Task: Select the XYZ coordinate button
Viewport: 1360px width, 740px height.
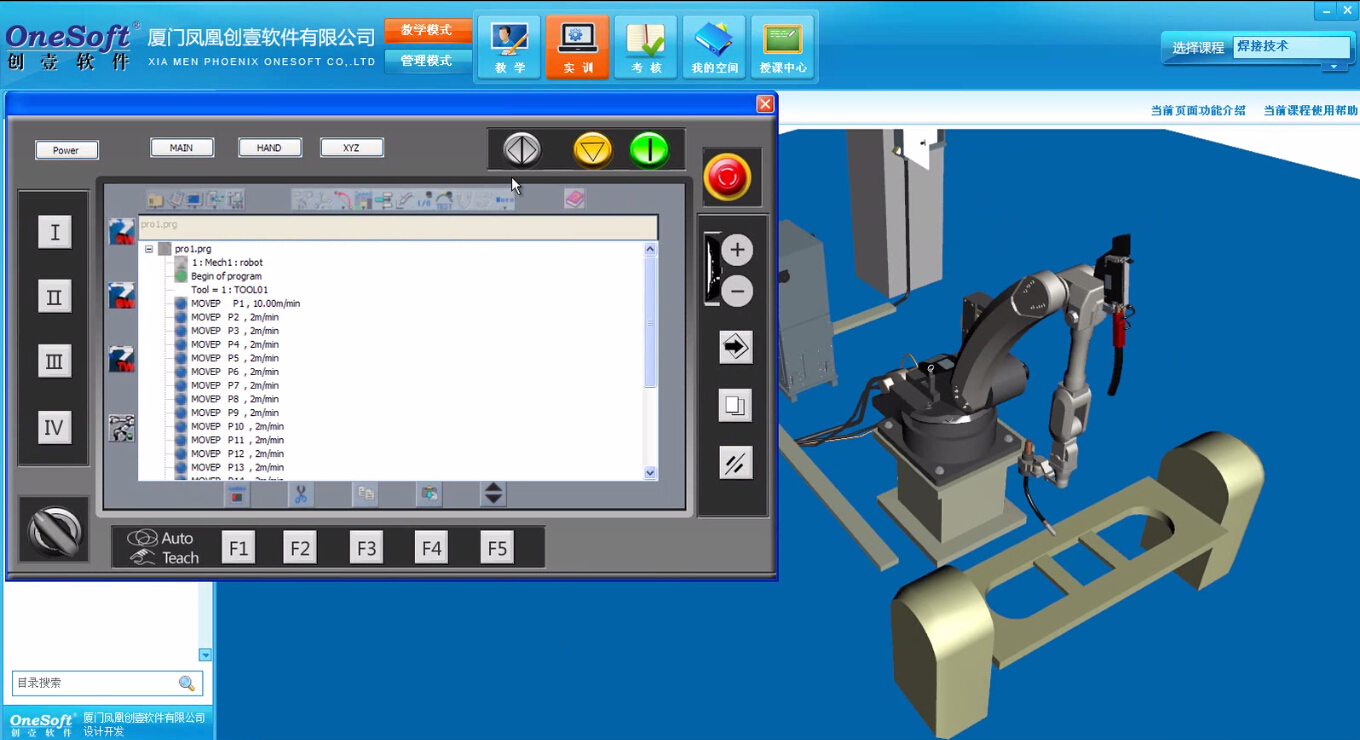Action: [x=351, y=148]
